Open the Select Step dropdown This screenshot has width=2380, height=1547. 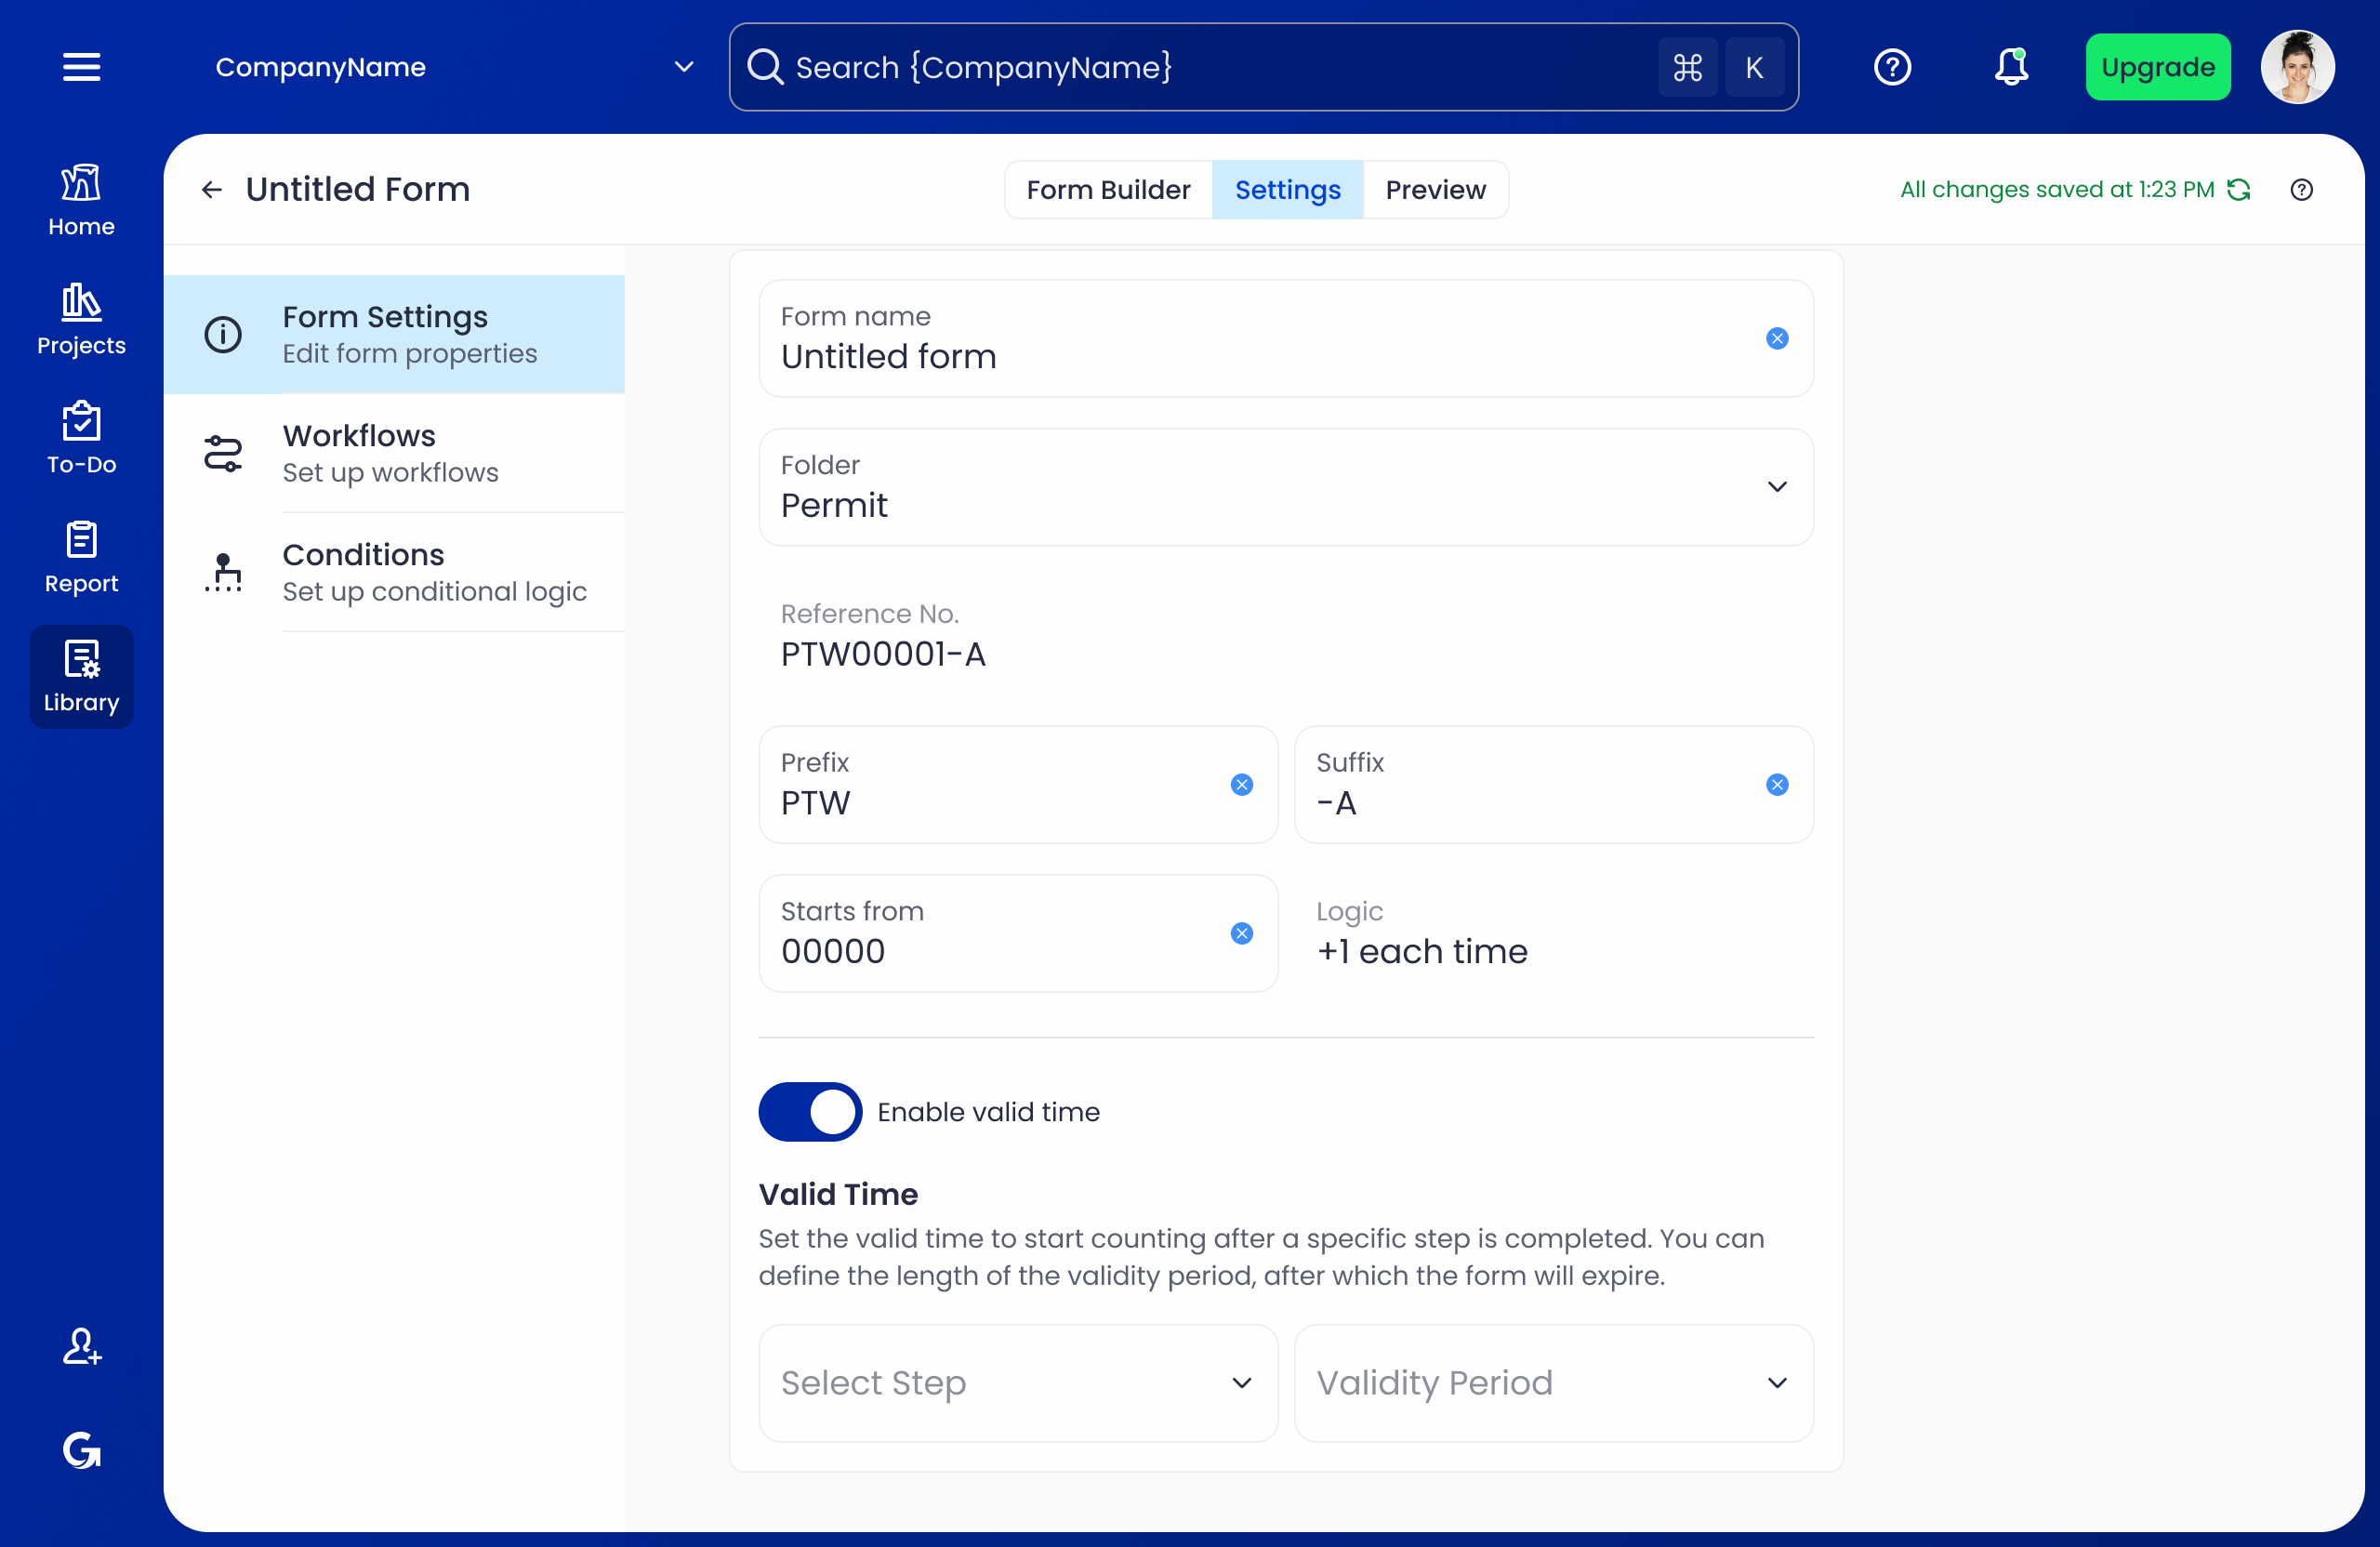pyautogui.click(x=1018, y=1382)
